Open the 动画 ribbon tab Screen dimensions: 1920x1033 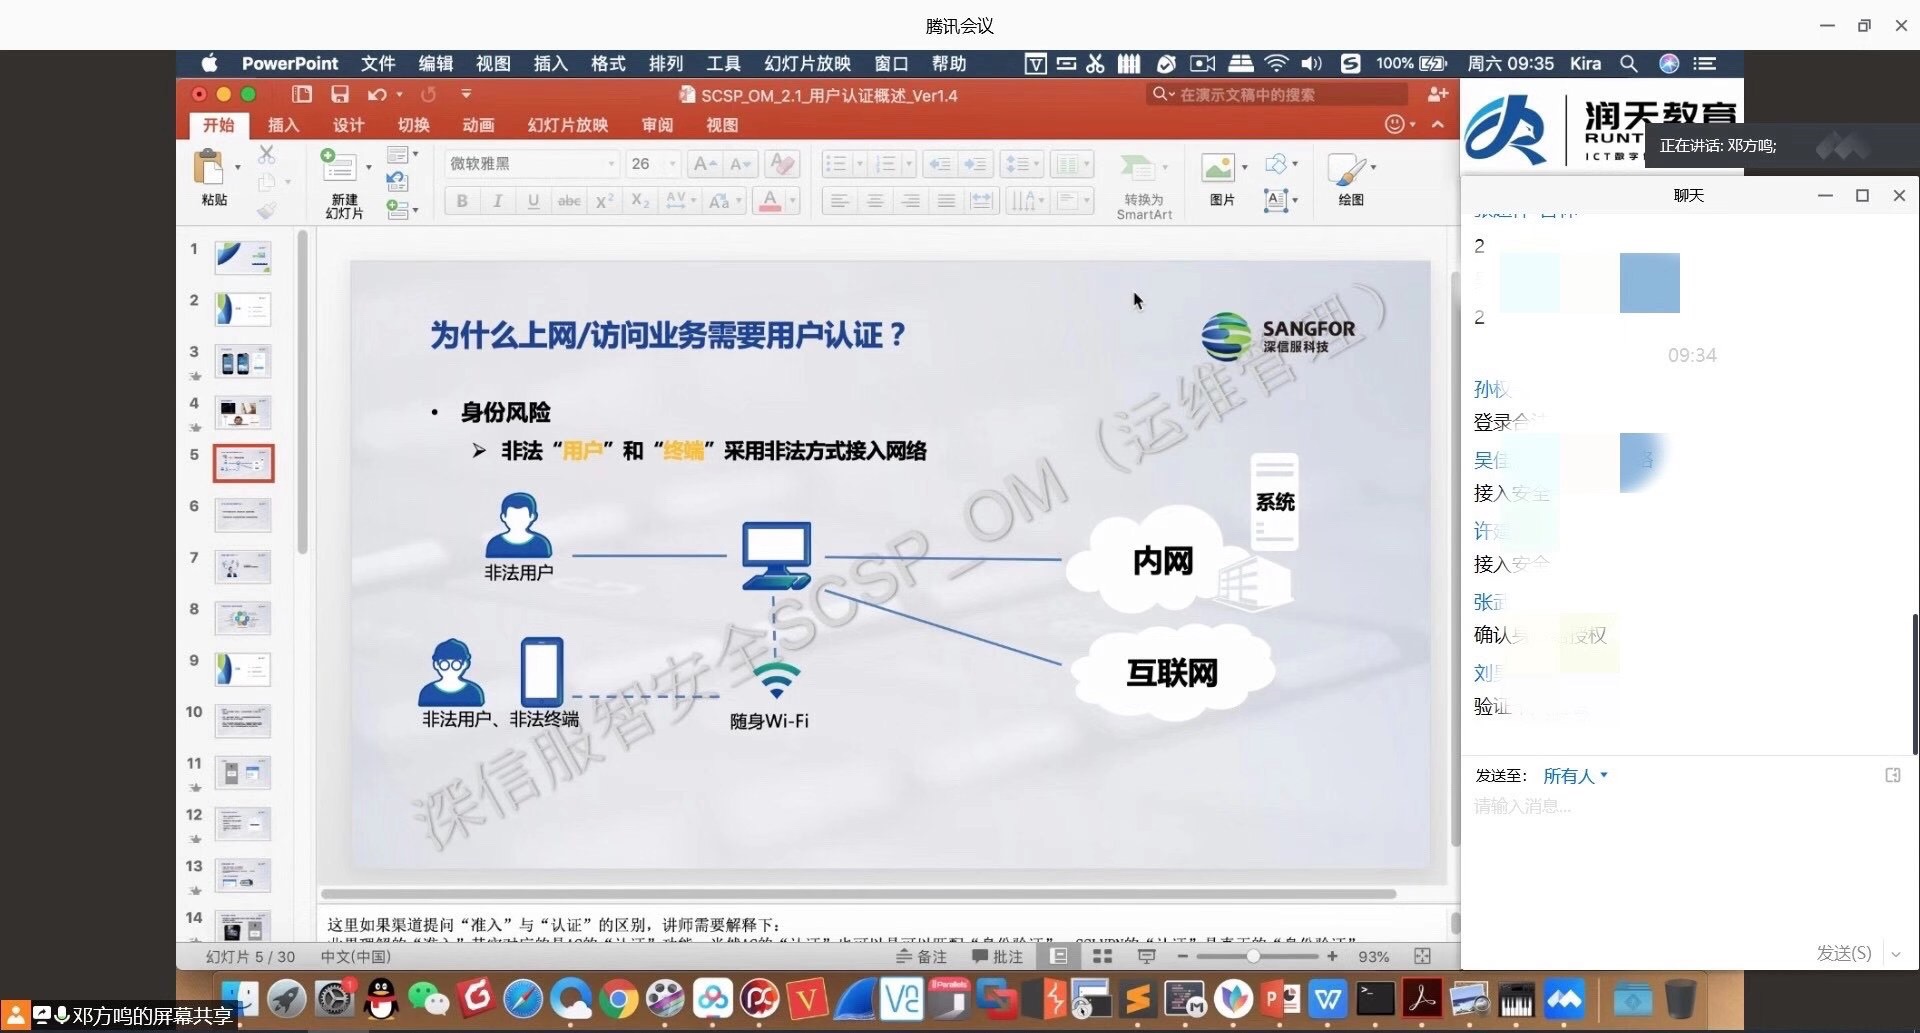[478, 125]
